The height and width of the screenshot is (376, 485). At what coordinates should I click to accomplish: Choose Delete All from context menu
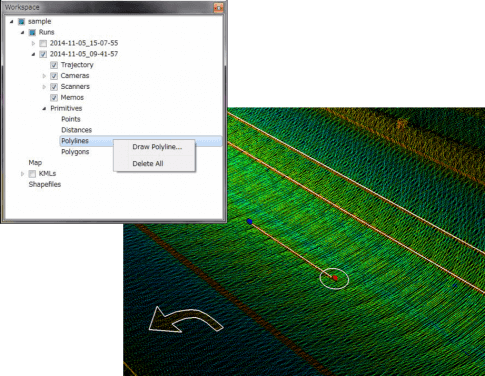point(148,164)
